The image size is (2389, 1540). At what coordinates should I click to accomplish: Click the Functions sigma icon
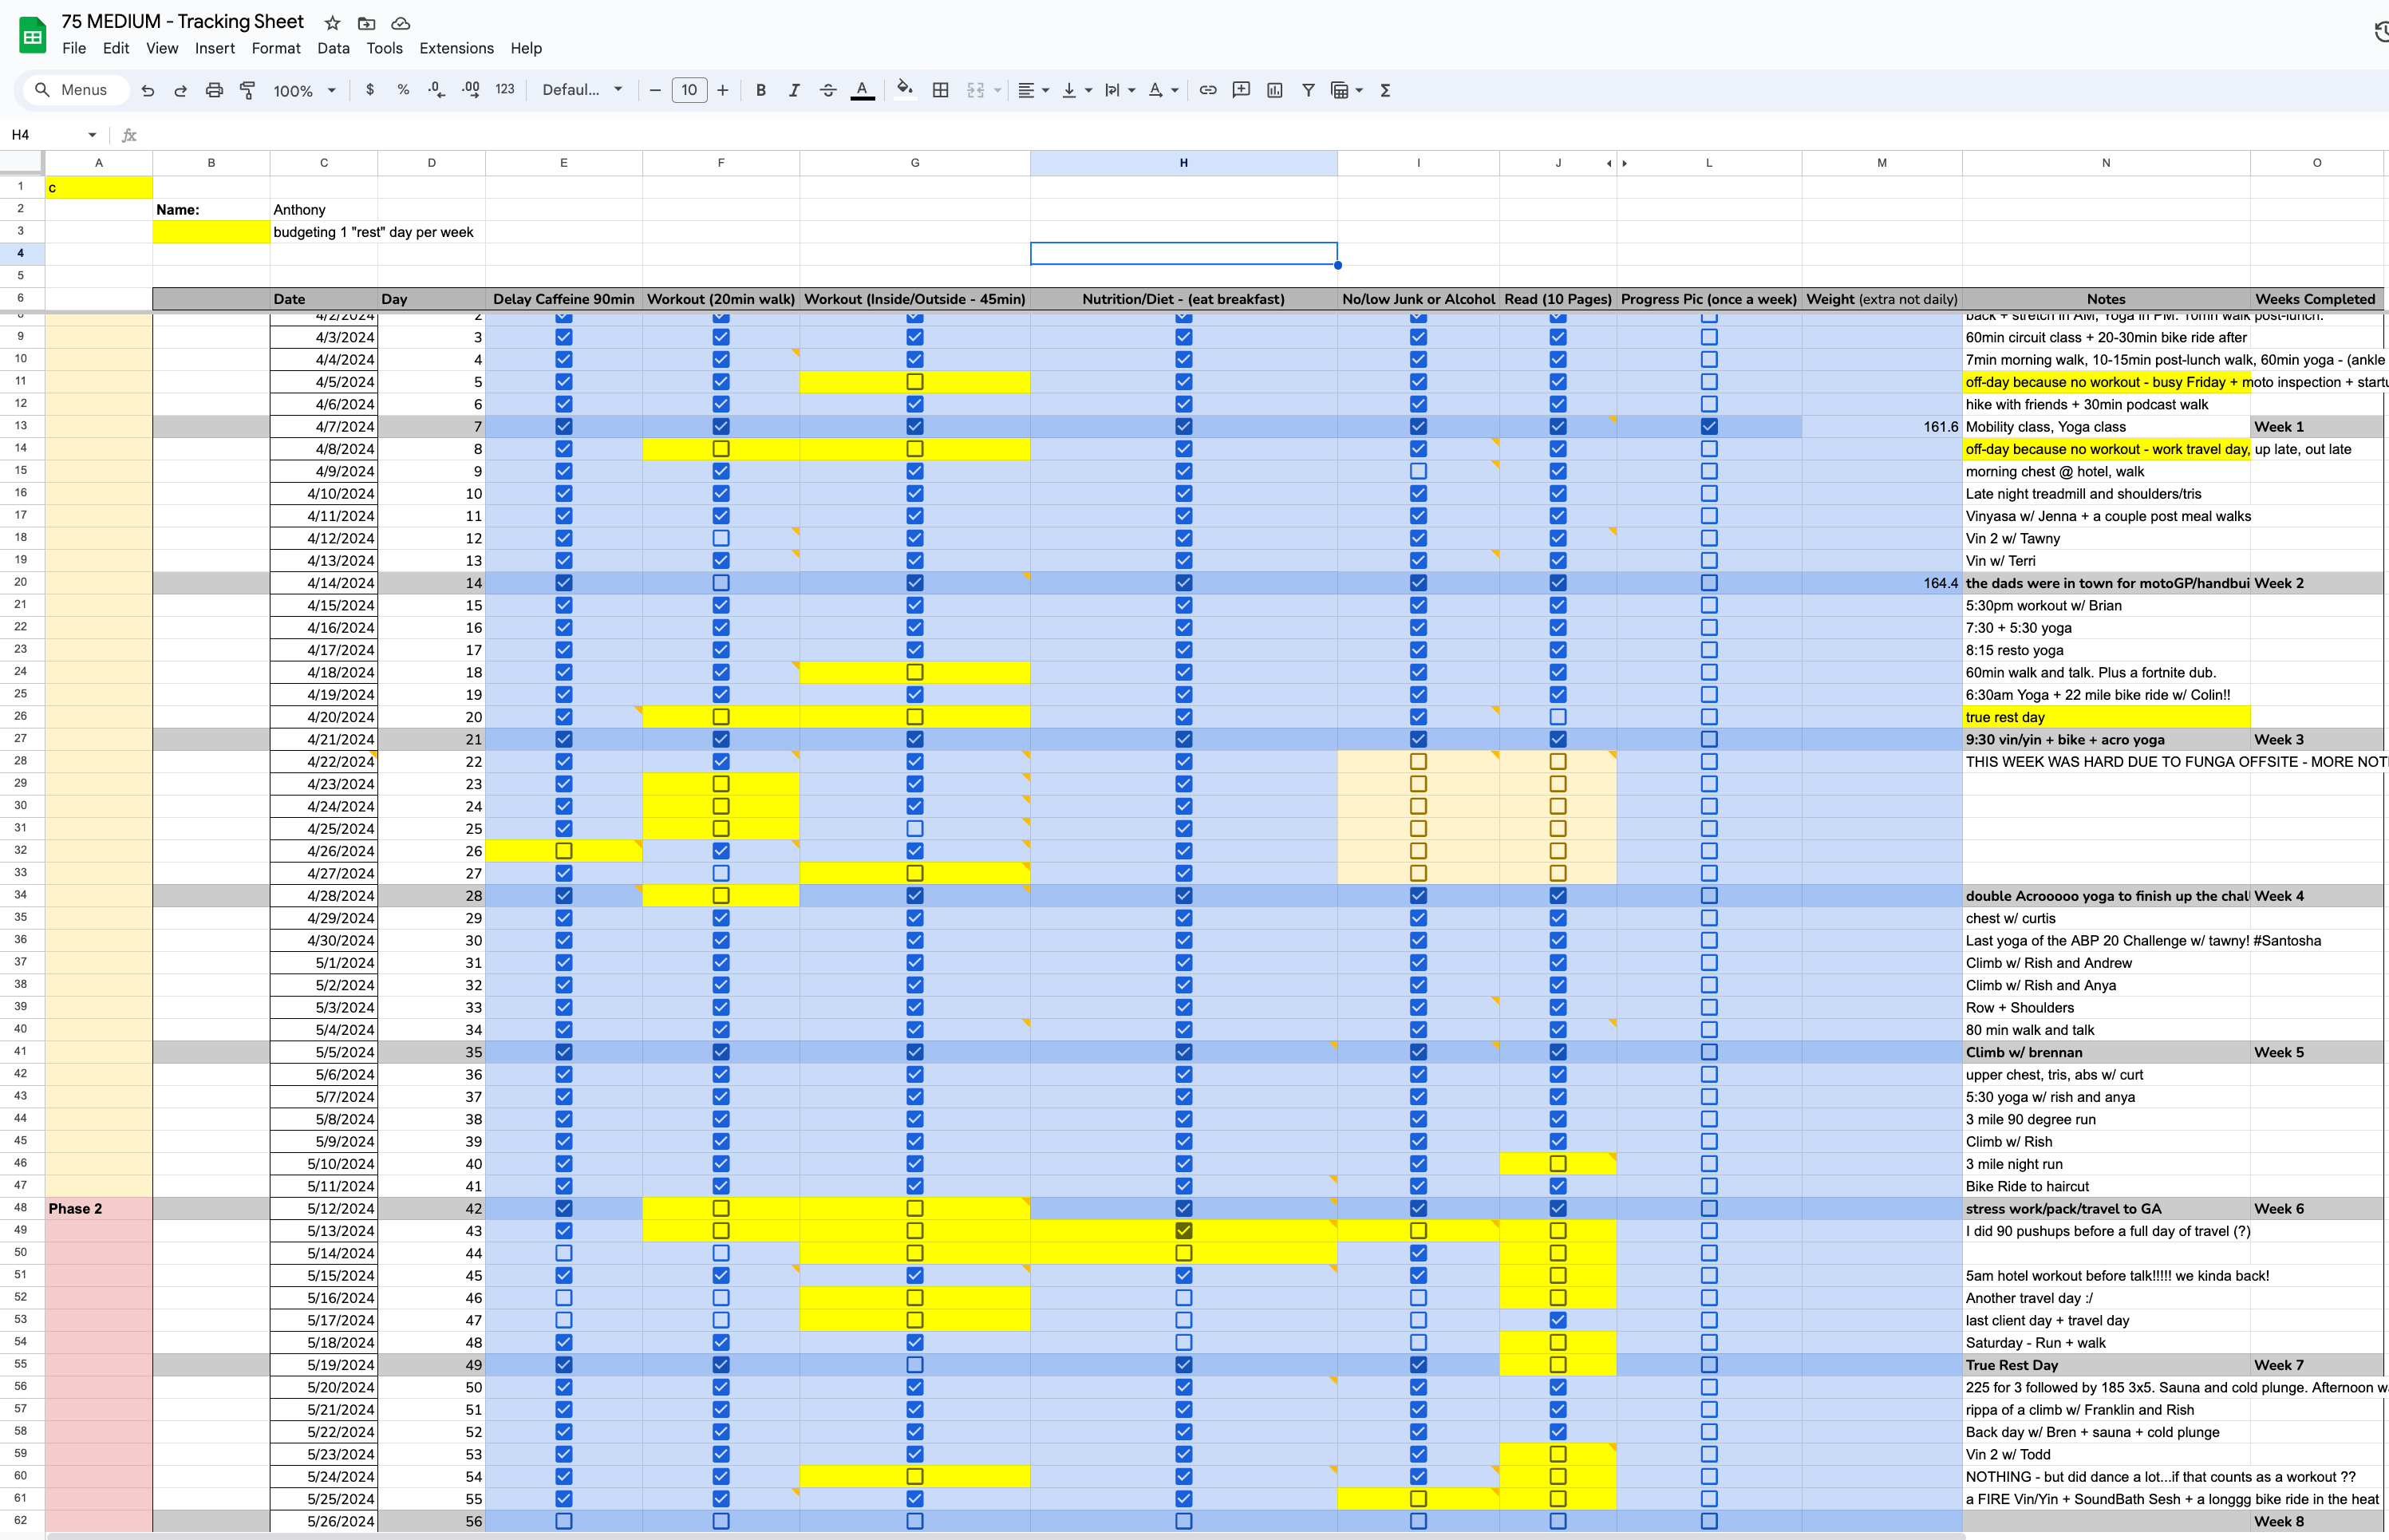pos(1385,90)
